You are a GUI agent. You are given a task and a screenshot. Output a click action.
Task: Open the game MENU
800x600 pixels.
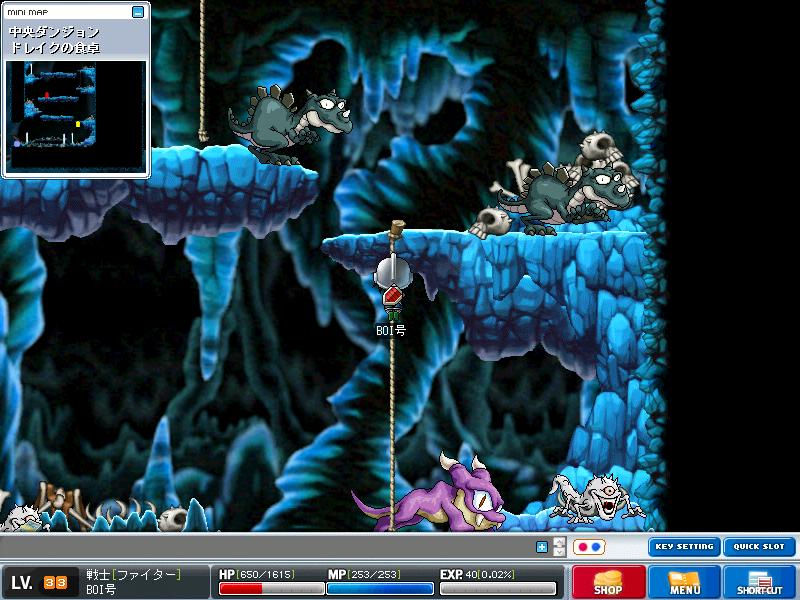[x=684, y=582]
